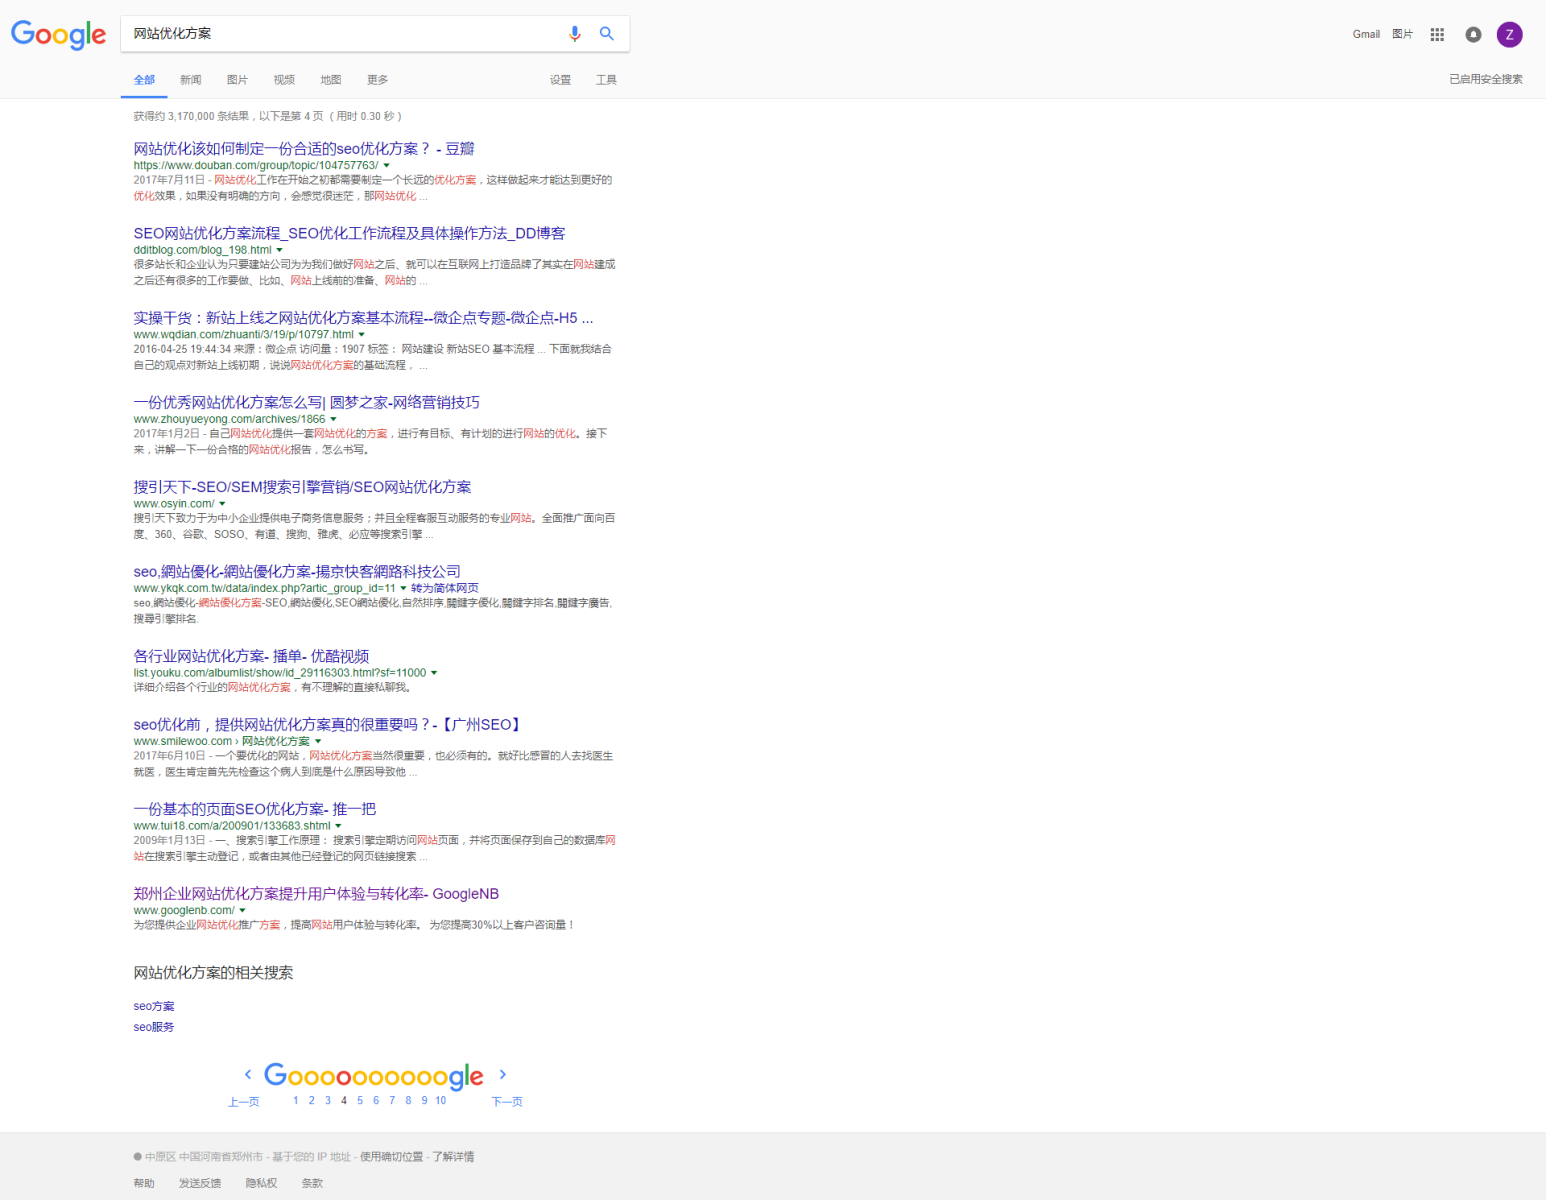Switch to the 视频 tab
This screenshot has width=1546, height=1200.
[x=284, y=80]
